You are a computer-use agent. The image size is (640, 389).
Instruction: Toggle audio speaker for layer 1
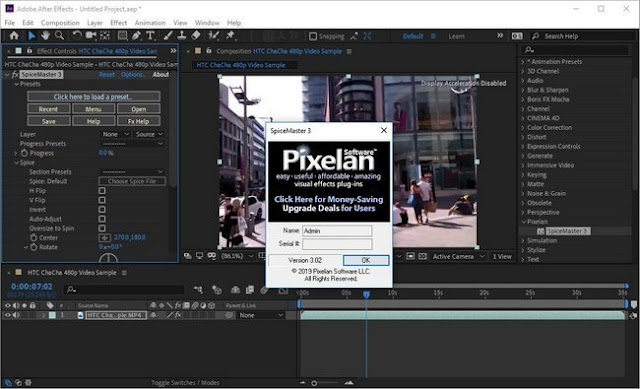point(16,315)
